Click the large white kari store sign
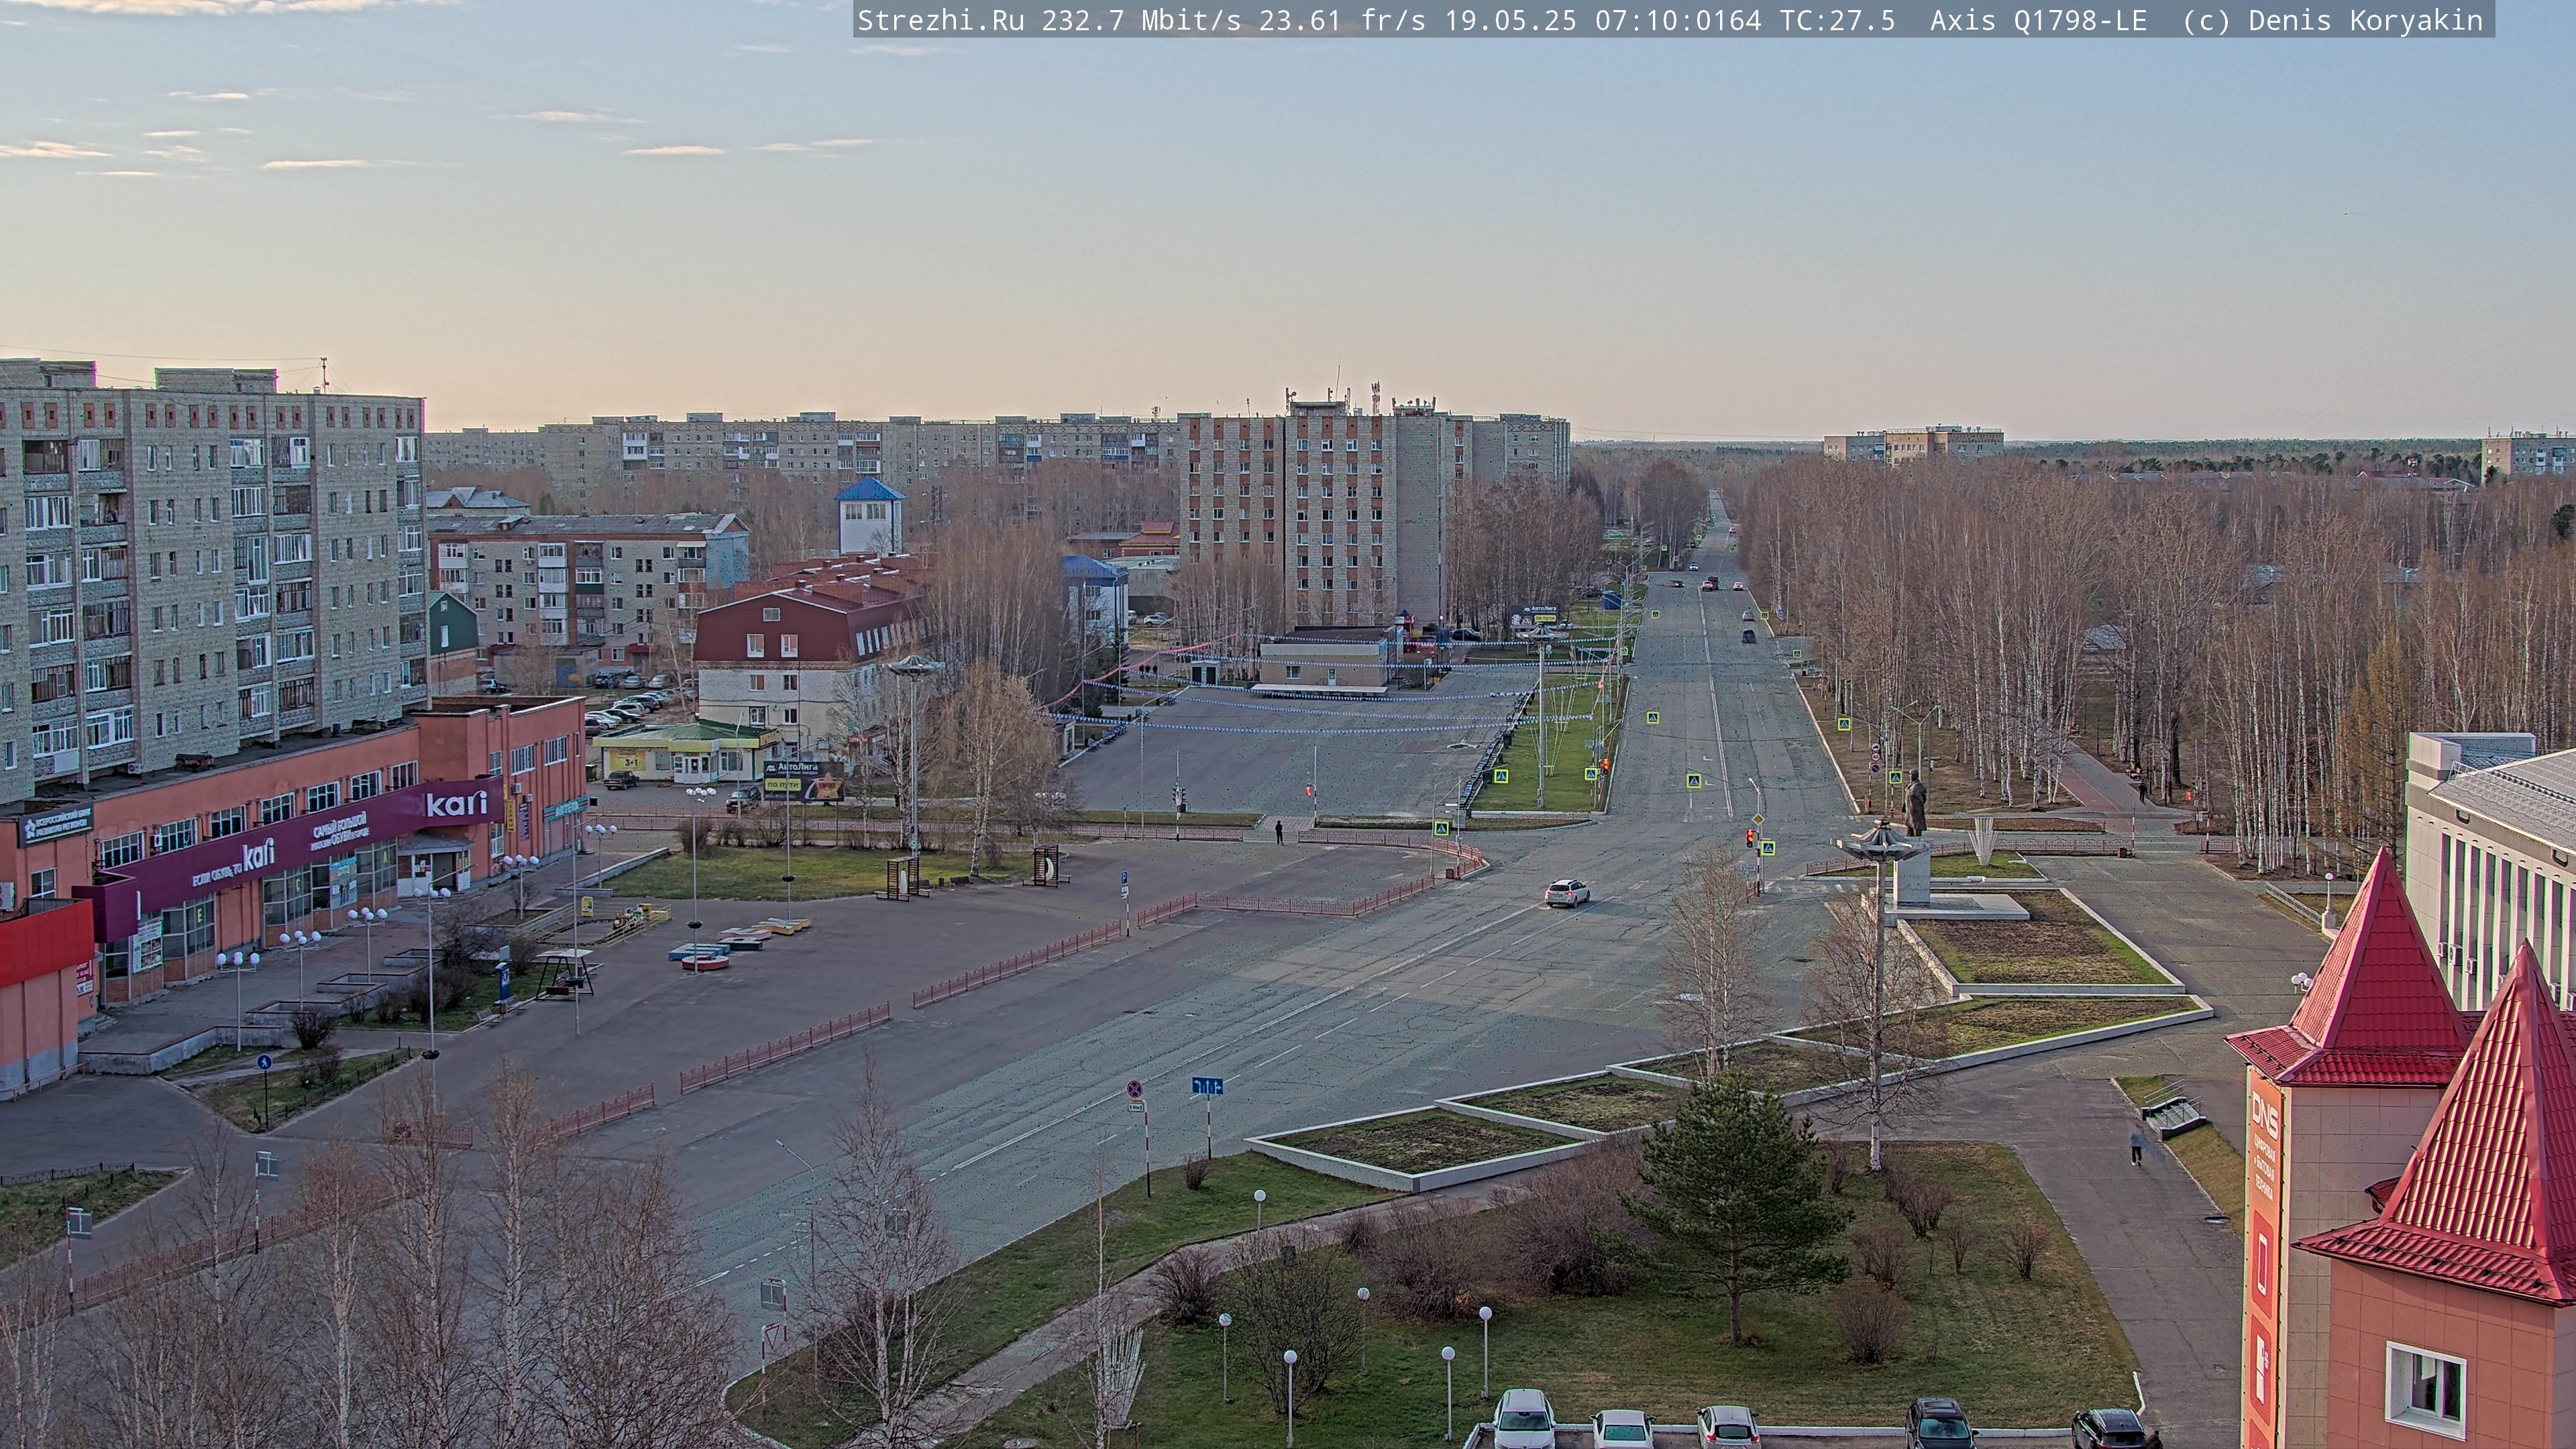Screen dimensions: 2576x1449 pos(456,803)
